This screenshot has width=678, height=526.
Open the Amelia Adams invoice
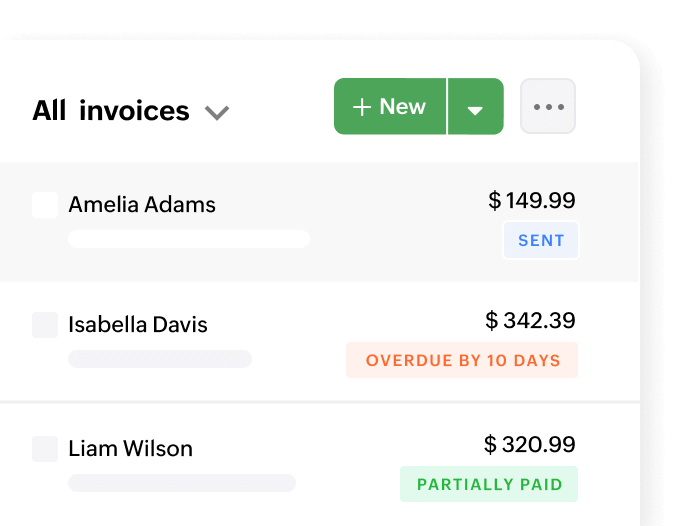(x=142, y=205)
